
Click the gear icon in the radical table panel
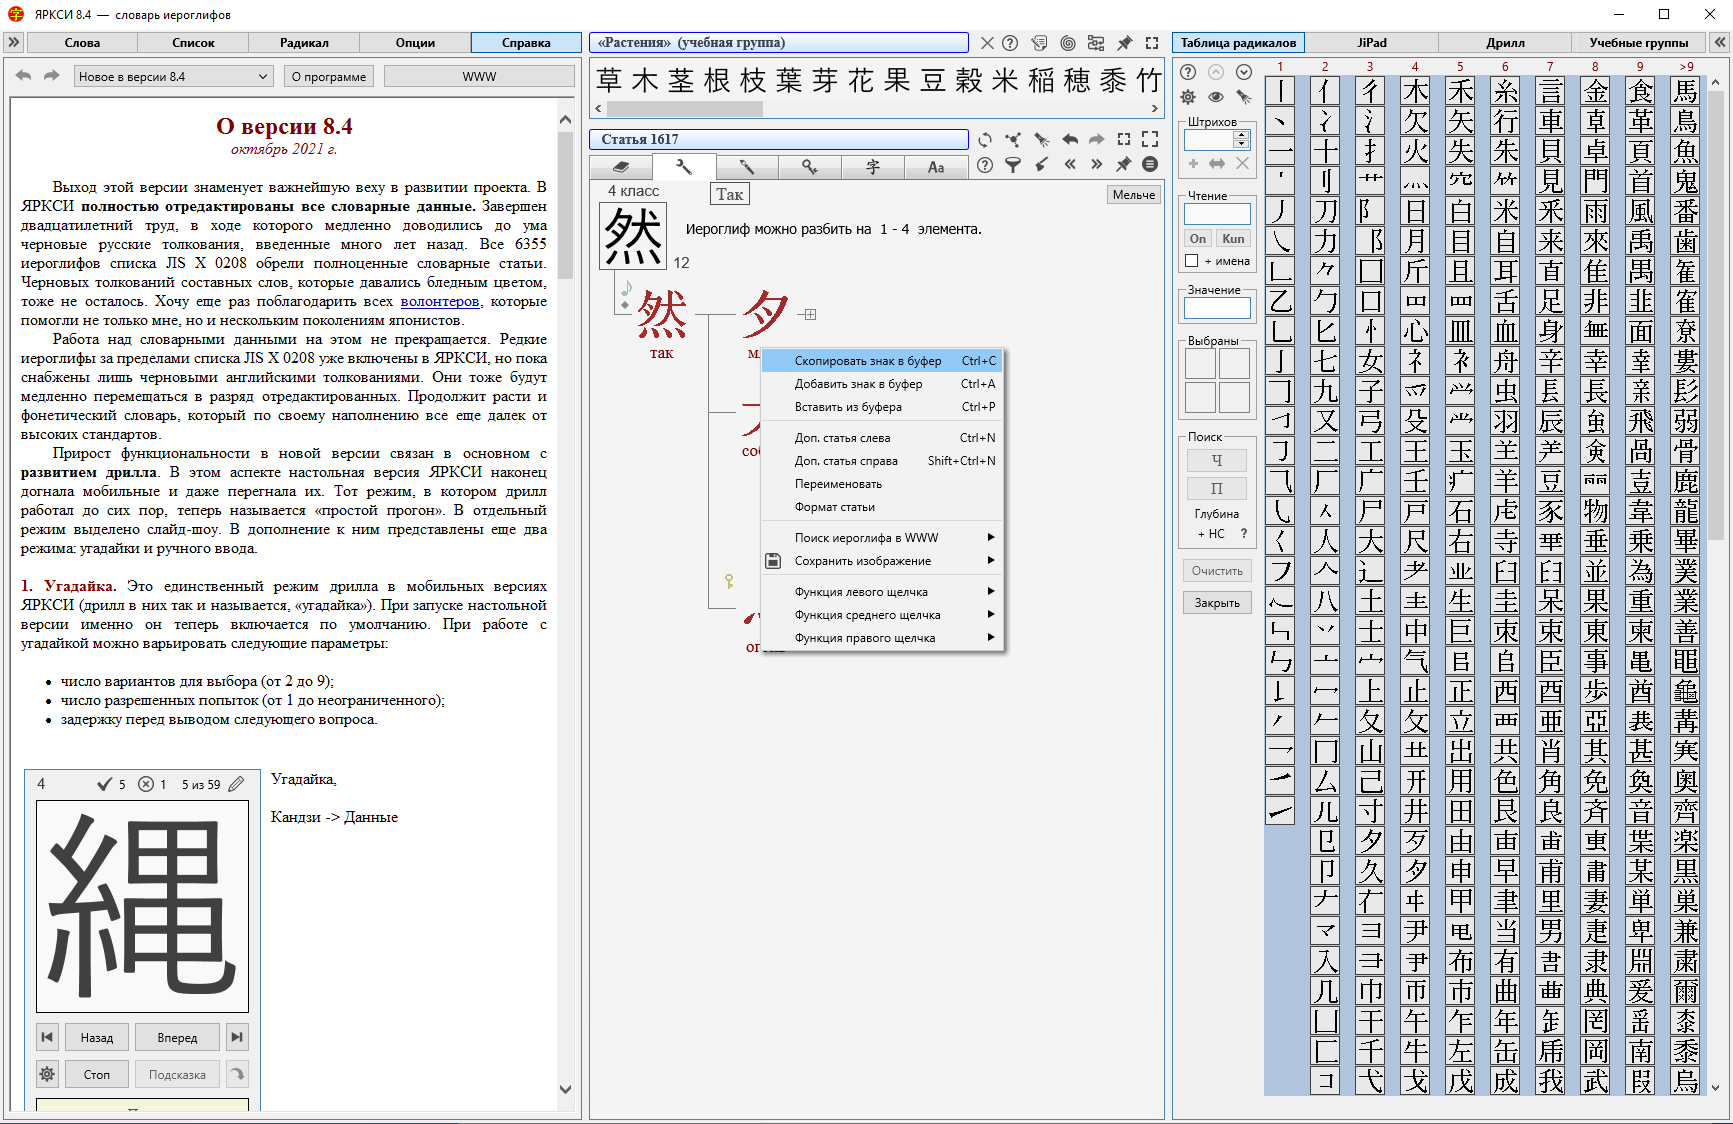pos(1188,97)
